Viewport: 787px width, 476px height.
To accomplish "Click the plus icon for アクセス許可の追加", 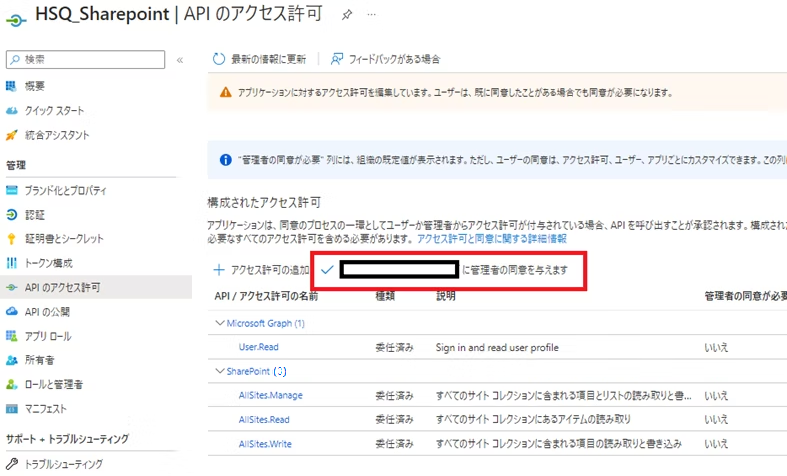I will 219,270.
